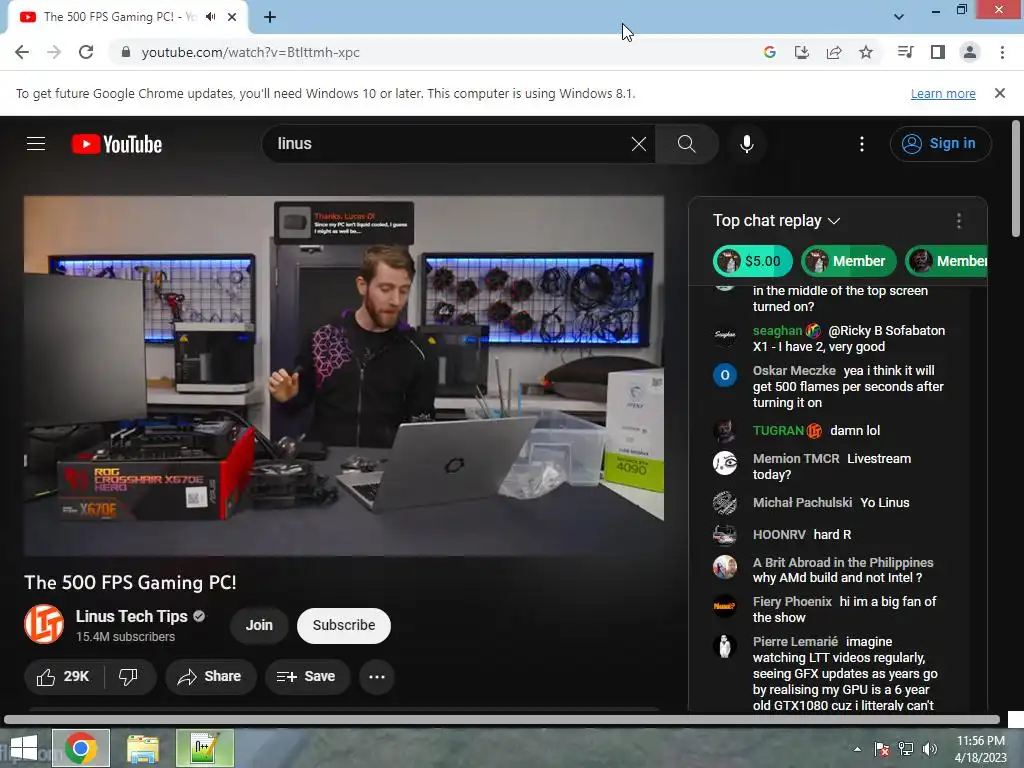The image size is (1024, 768).
Task: Go forward in Chrome
Action: pyautogui.click(x=54, y=52)
